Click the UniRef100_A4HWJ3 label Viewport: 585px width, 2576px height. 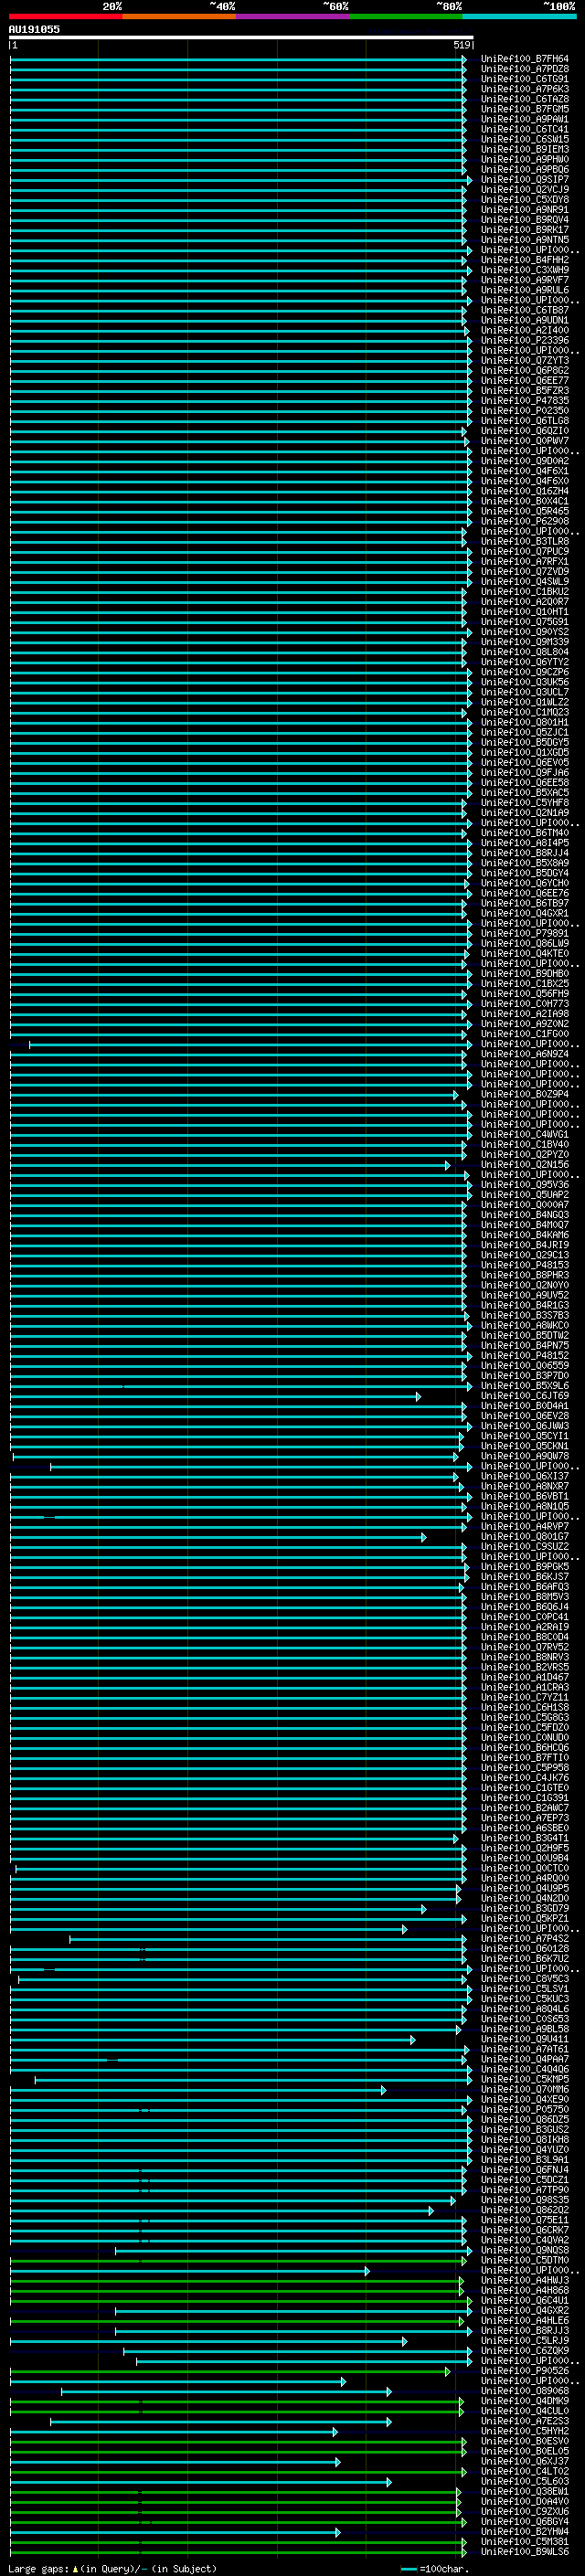tap(524, 2281)
